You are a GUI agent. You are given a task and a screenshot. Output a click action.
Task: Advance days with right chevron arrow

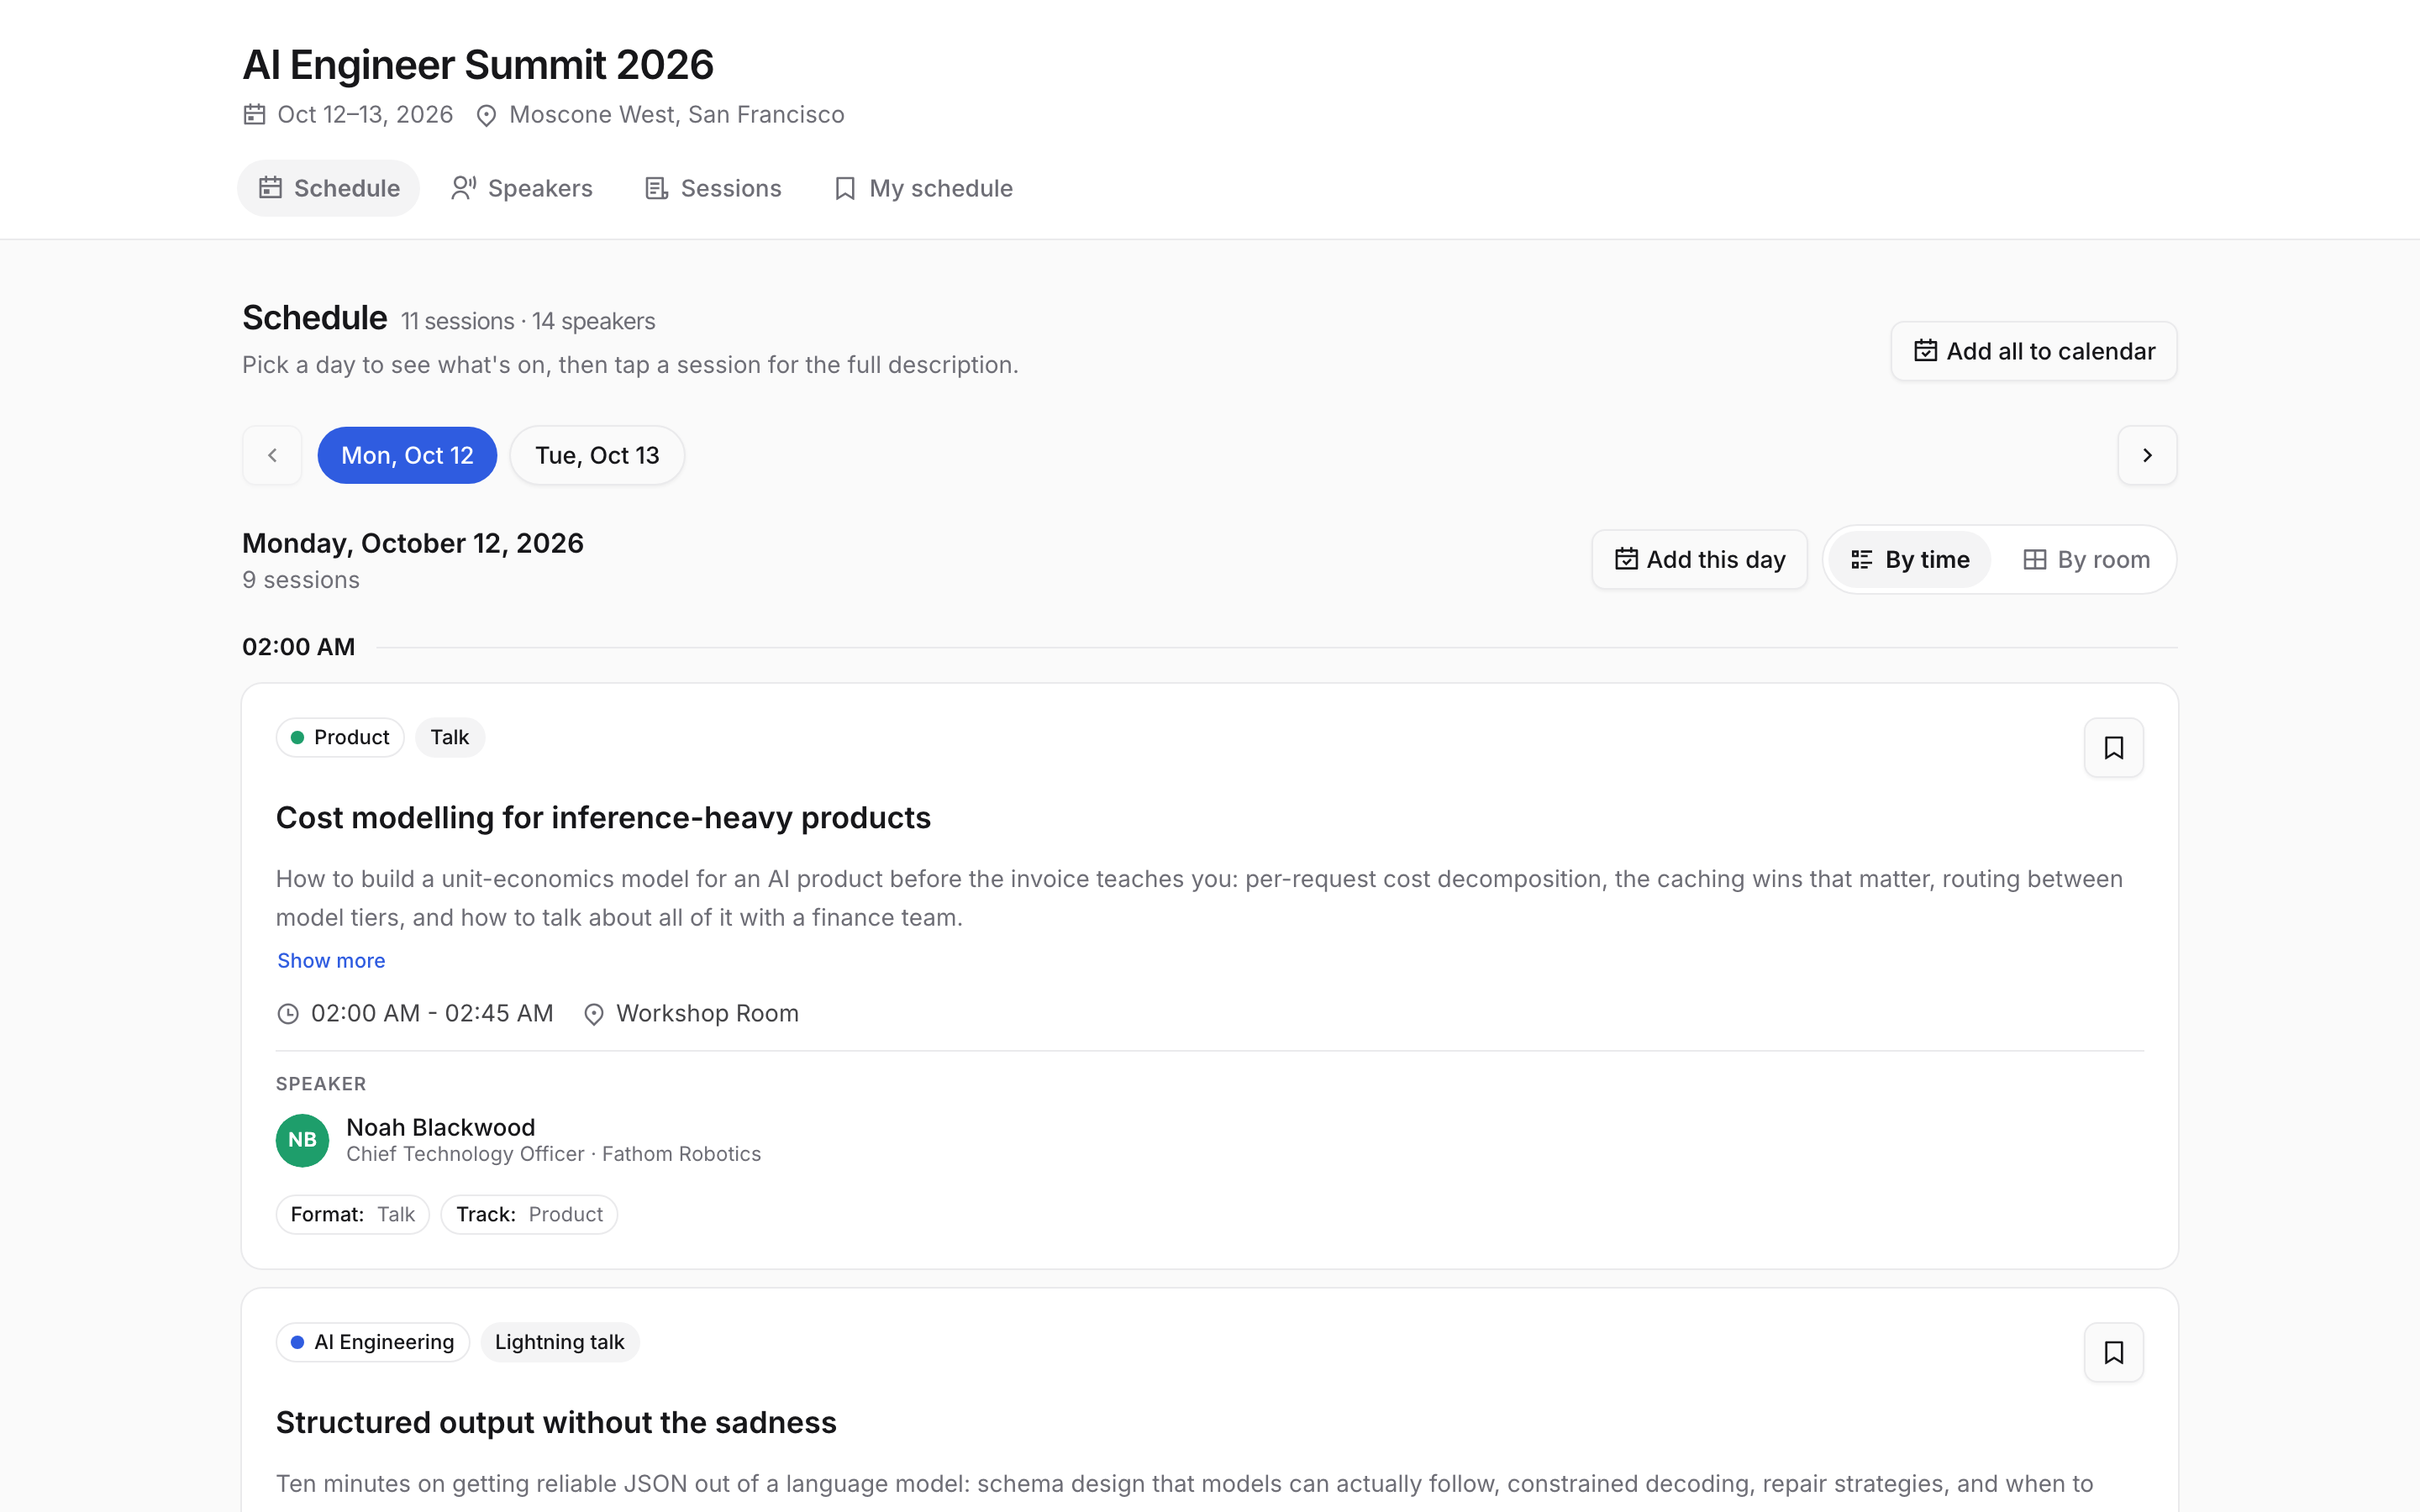(2147, 455)
